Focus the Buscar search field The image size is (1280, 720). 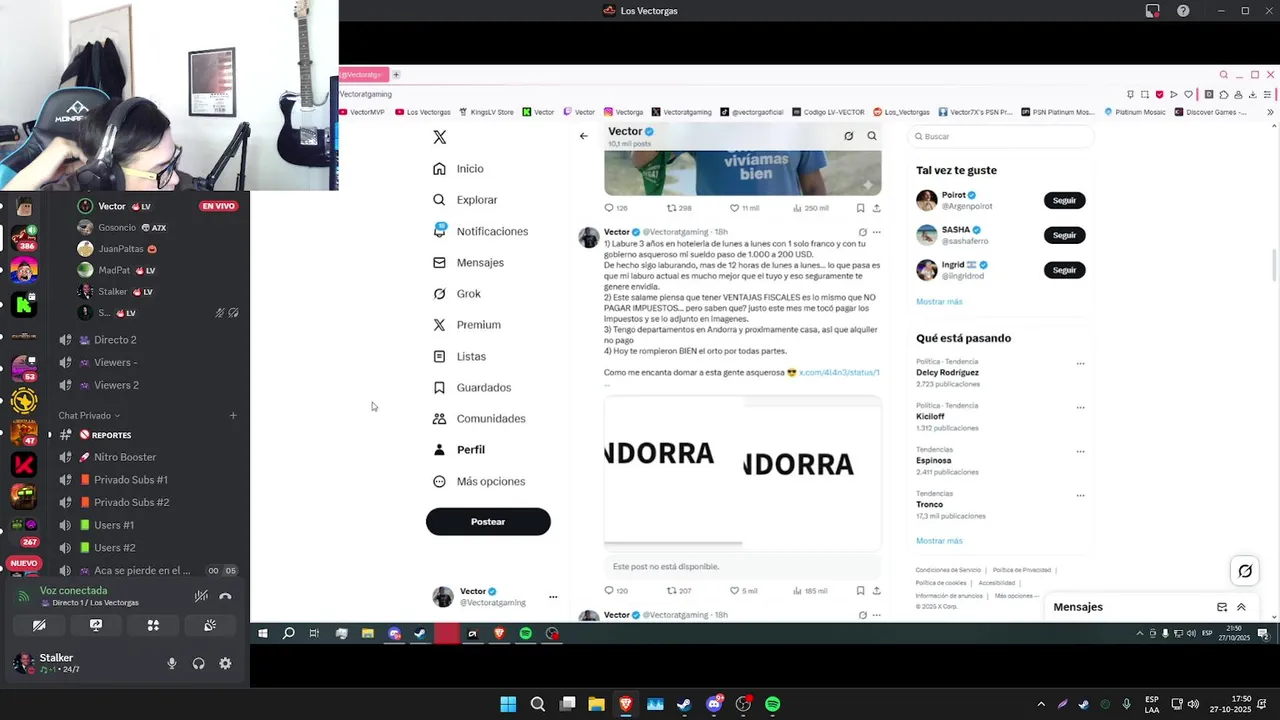1000,136
